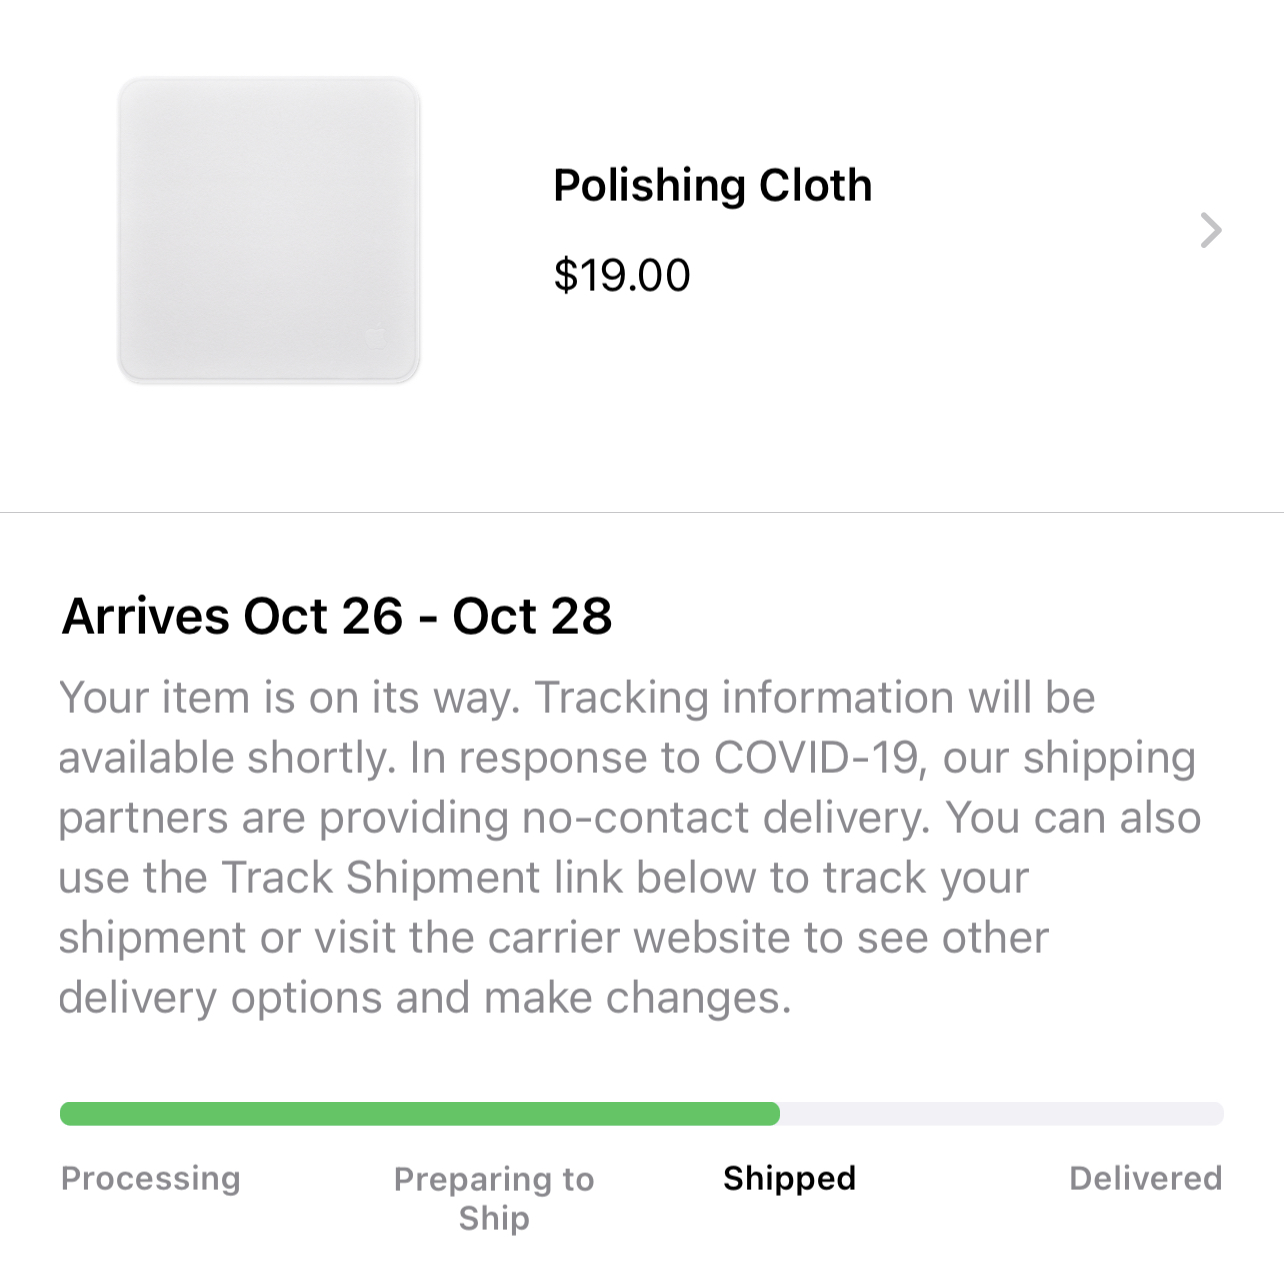The image size is (1284, 1268).
Task: Select the Processing status step
Action: [151, 1178]
